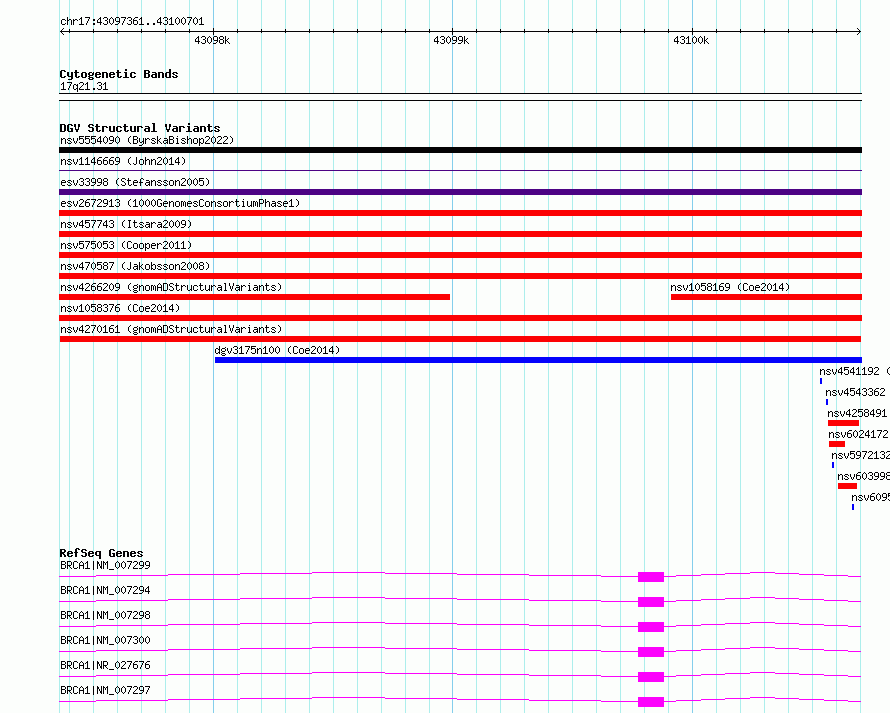Click the 43099k ruler label
The image size is (890, 713).
(x=451, y=40)
